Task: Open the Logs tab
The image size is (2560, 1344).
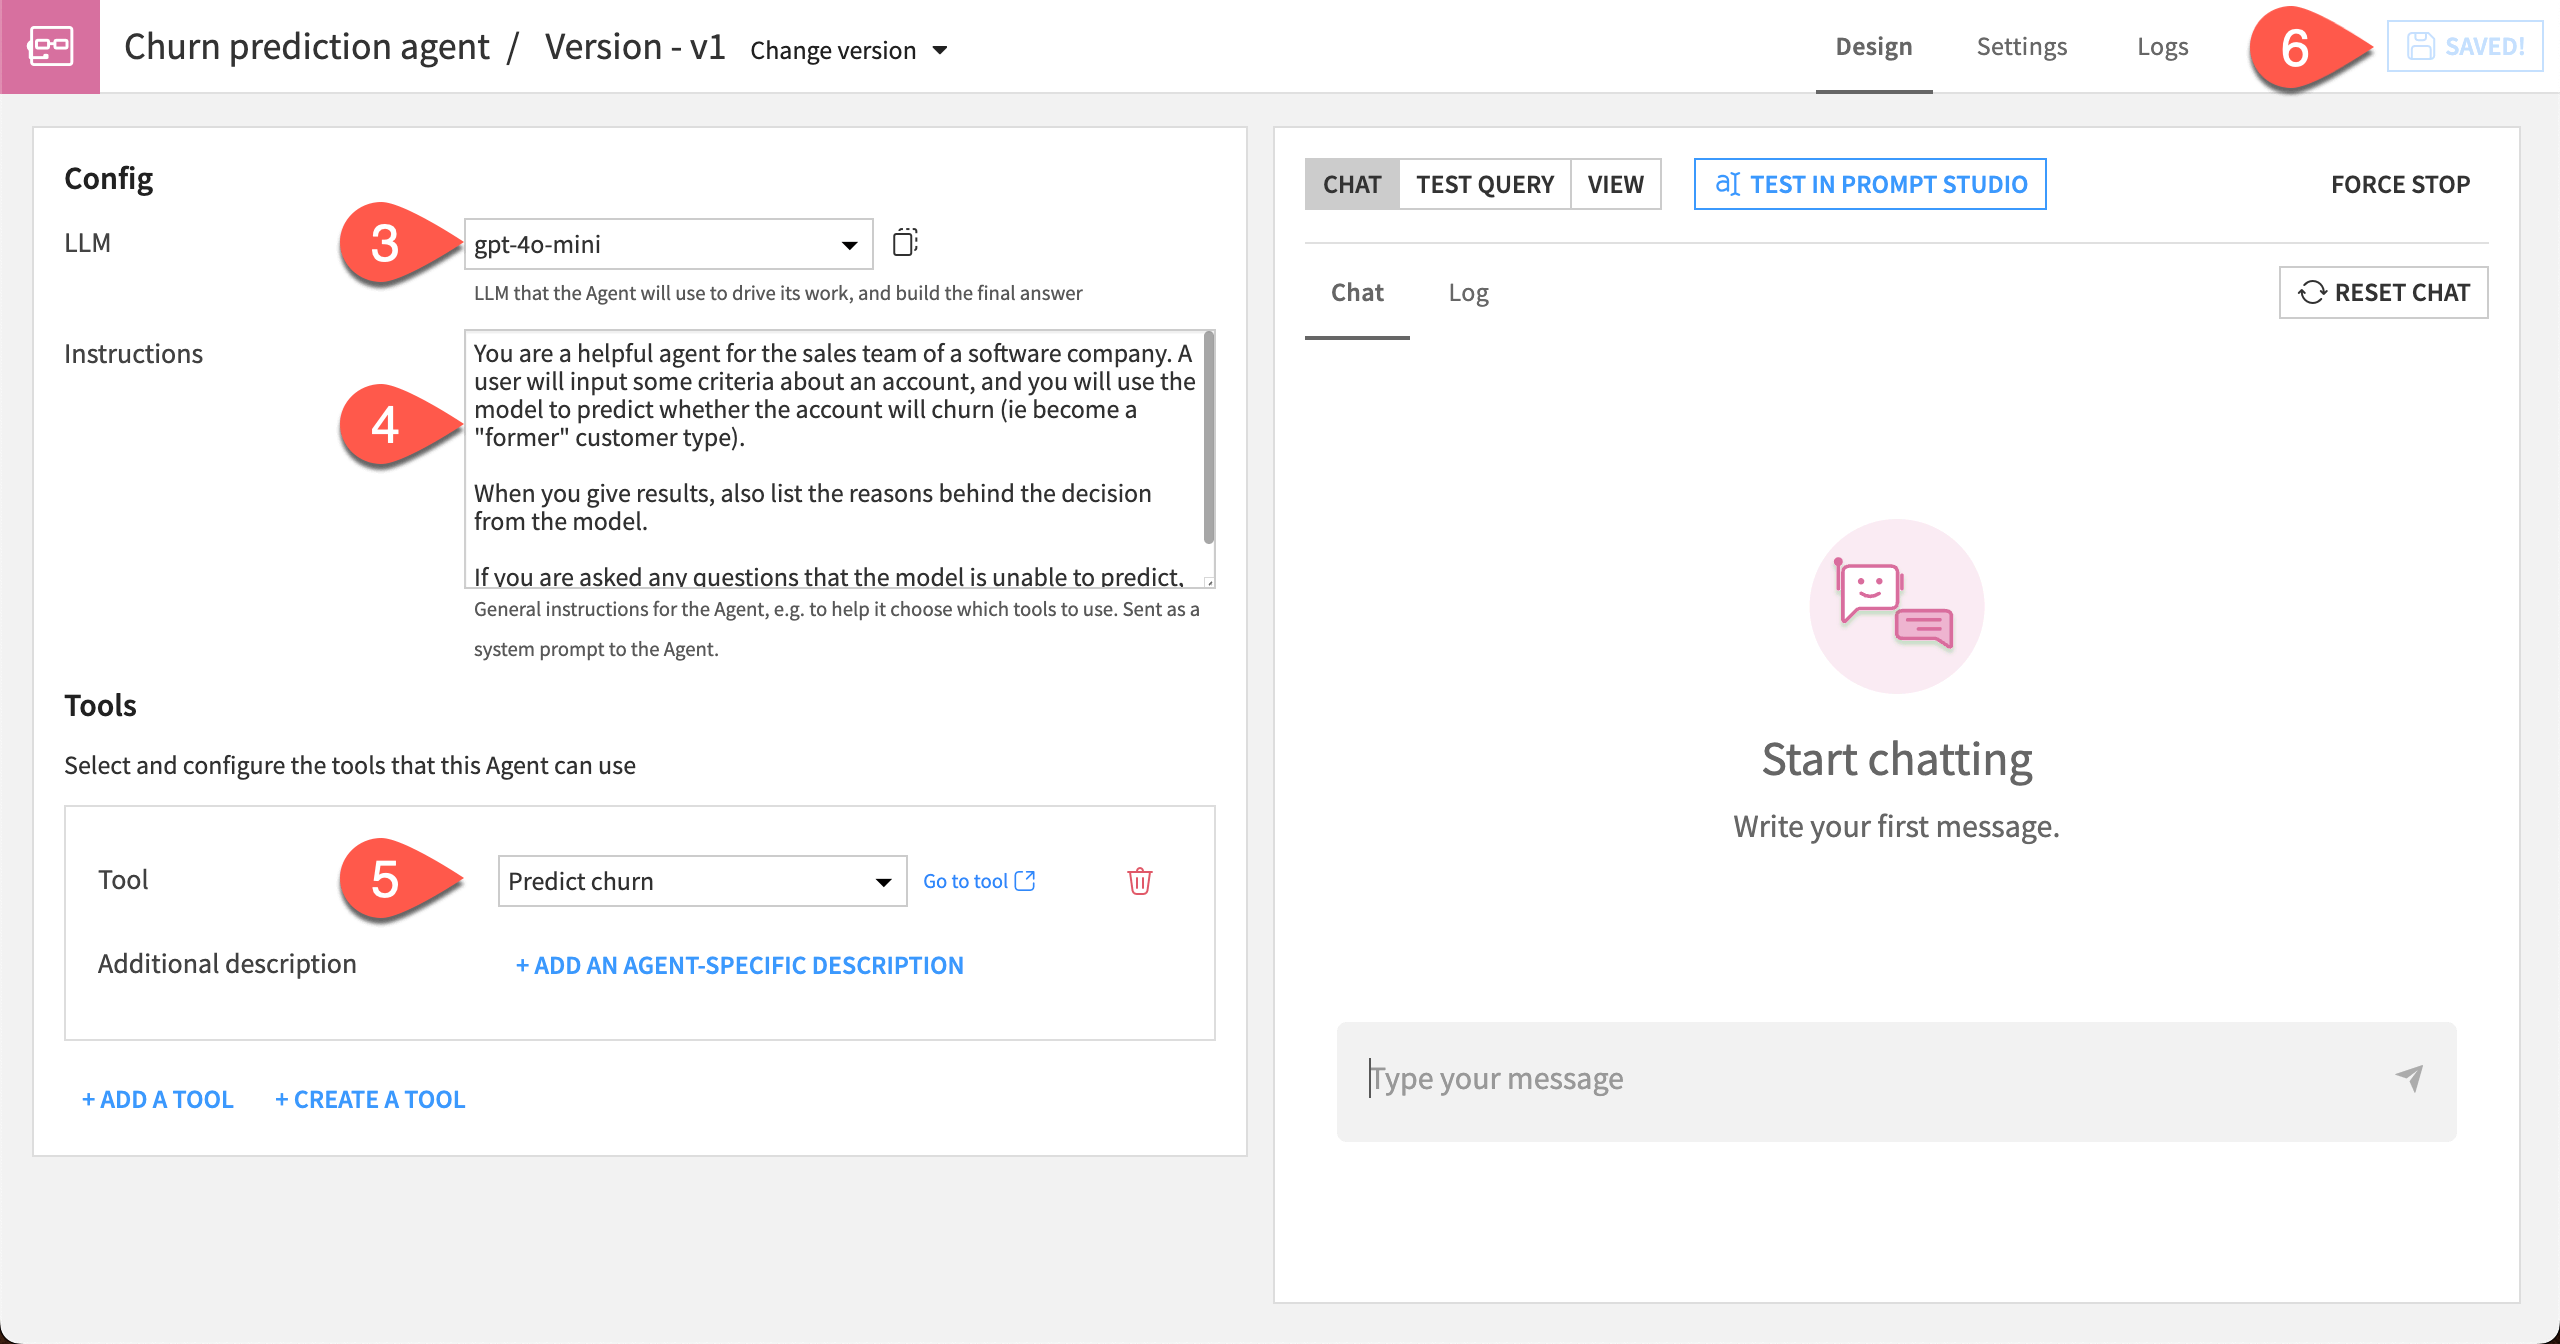Action: pos(2163,45)
